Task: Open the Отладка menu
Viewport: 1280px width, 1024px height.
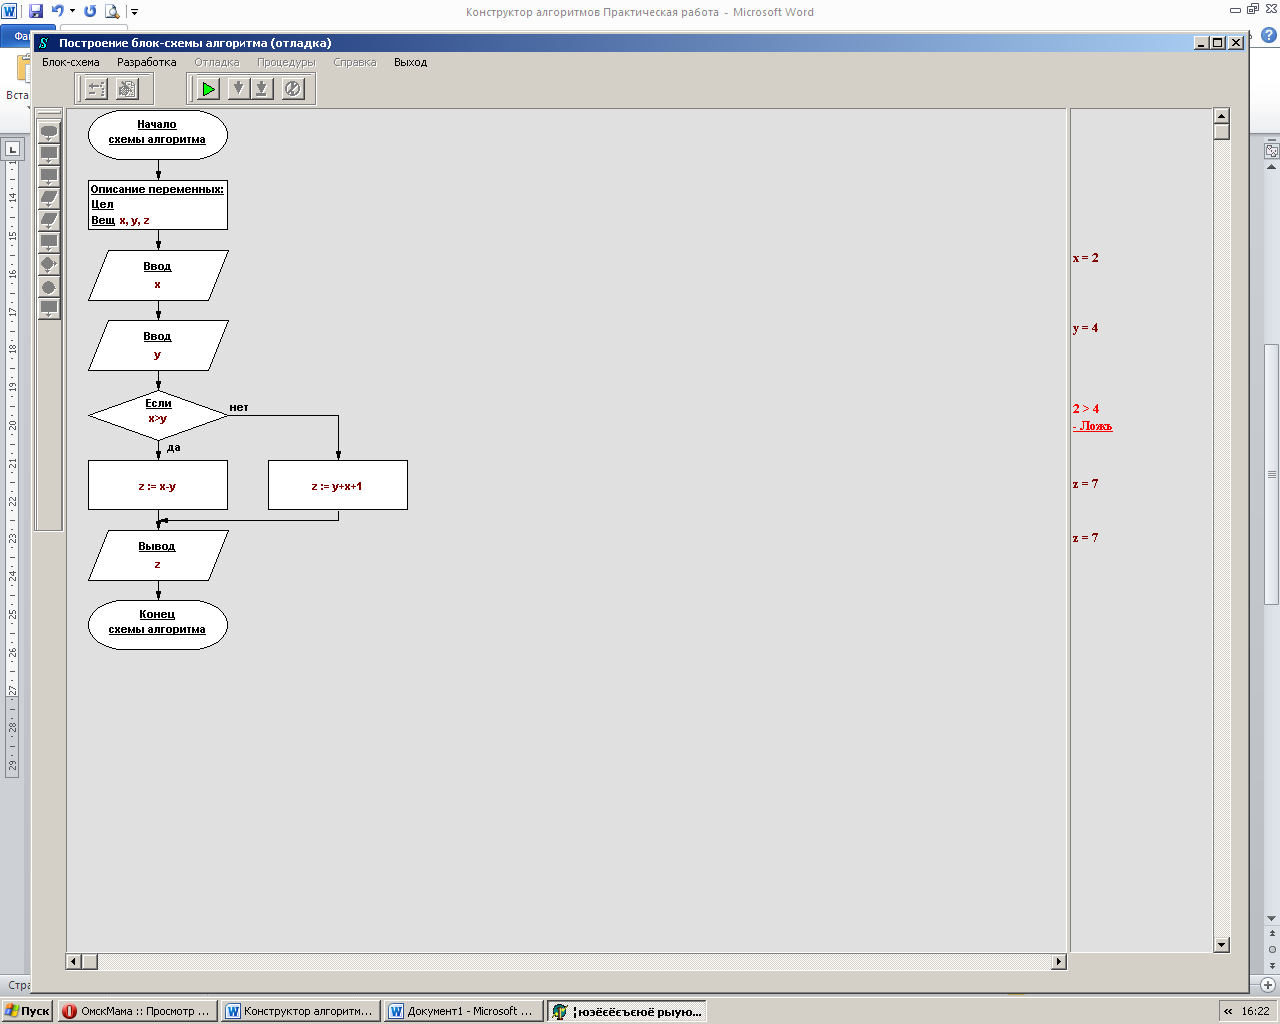Action: pyautogui.click(x=217, y=62)
